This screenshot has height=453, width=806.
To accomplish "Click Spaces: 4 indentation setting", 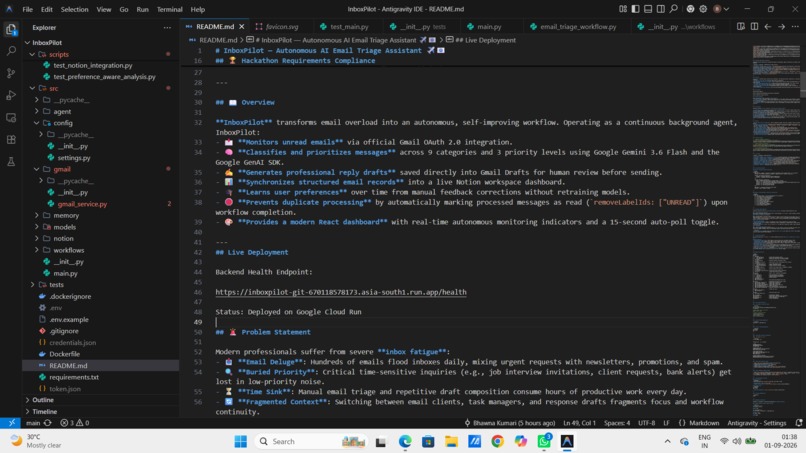I will tap(617, 423).
